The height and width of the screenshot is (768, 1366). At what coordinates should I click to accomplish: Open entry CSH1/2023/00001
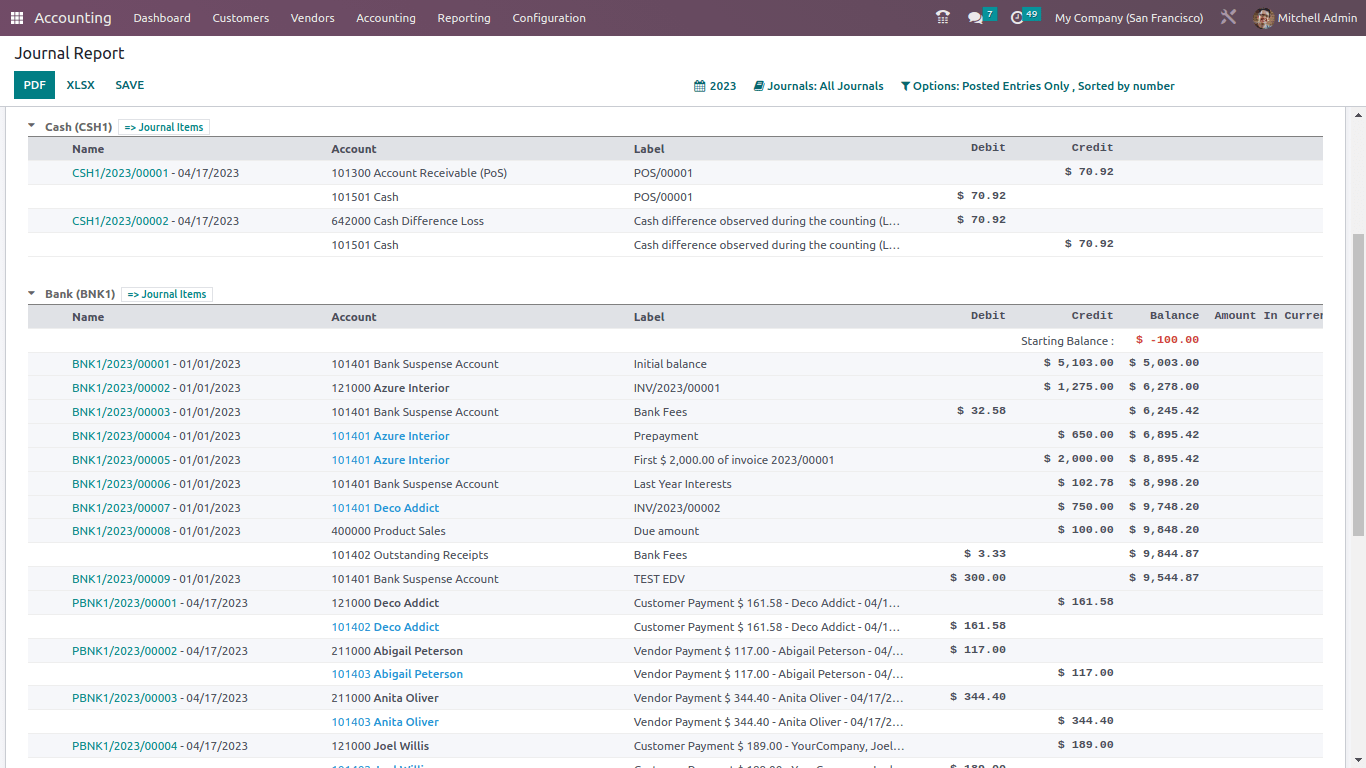120,173
